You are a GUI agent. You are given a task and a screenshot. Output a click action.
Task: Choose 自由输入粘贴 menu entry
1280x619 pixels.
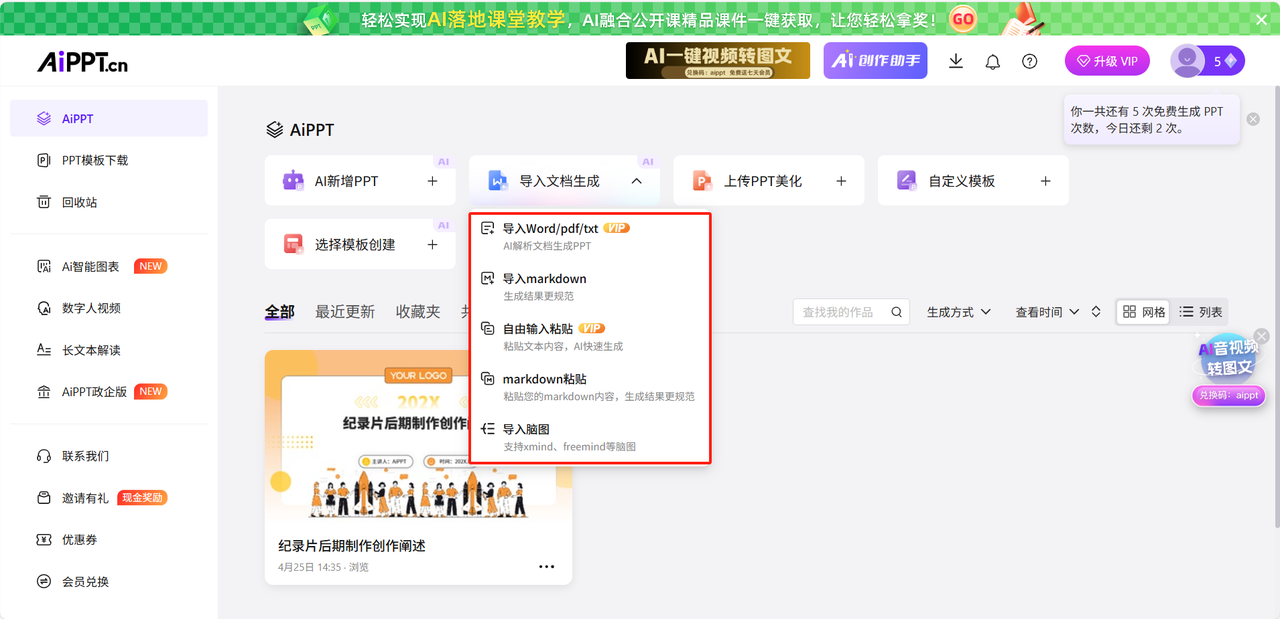point(590,336)
